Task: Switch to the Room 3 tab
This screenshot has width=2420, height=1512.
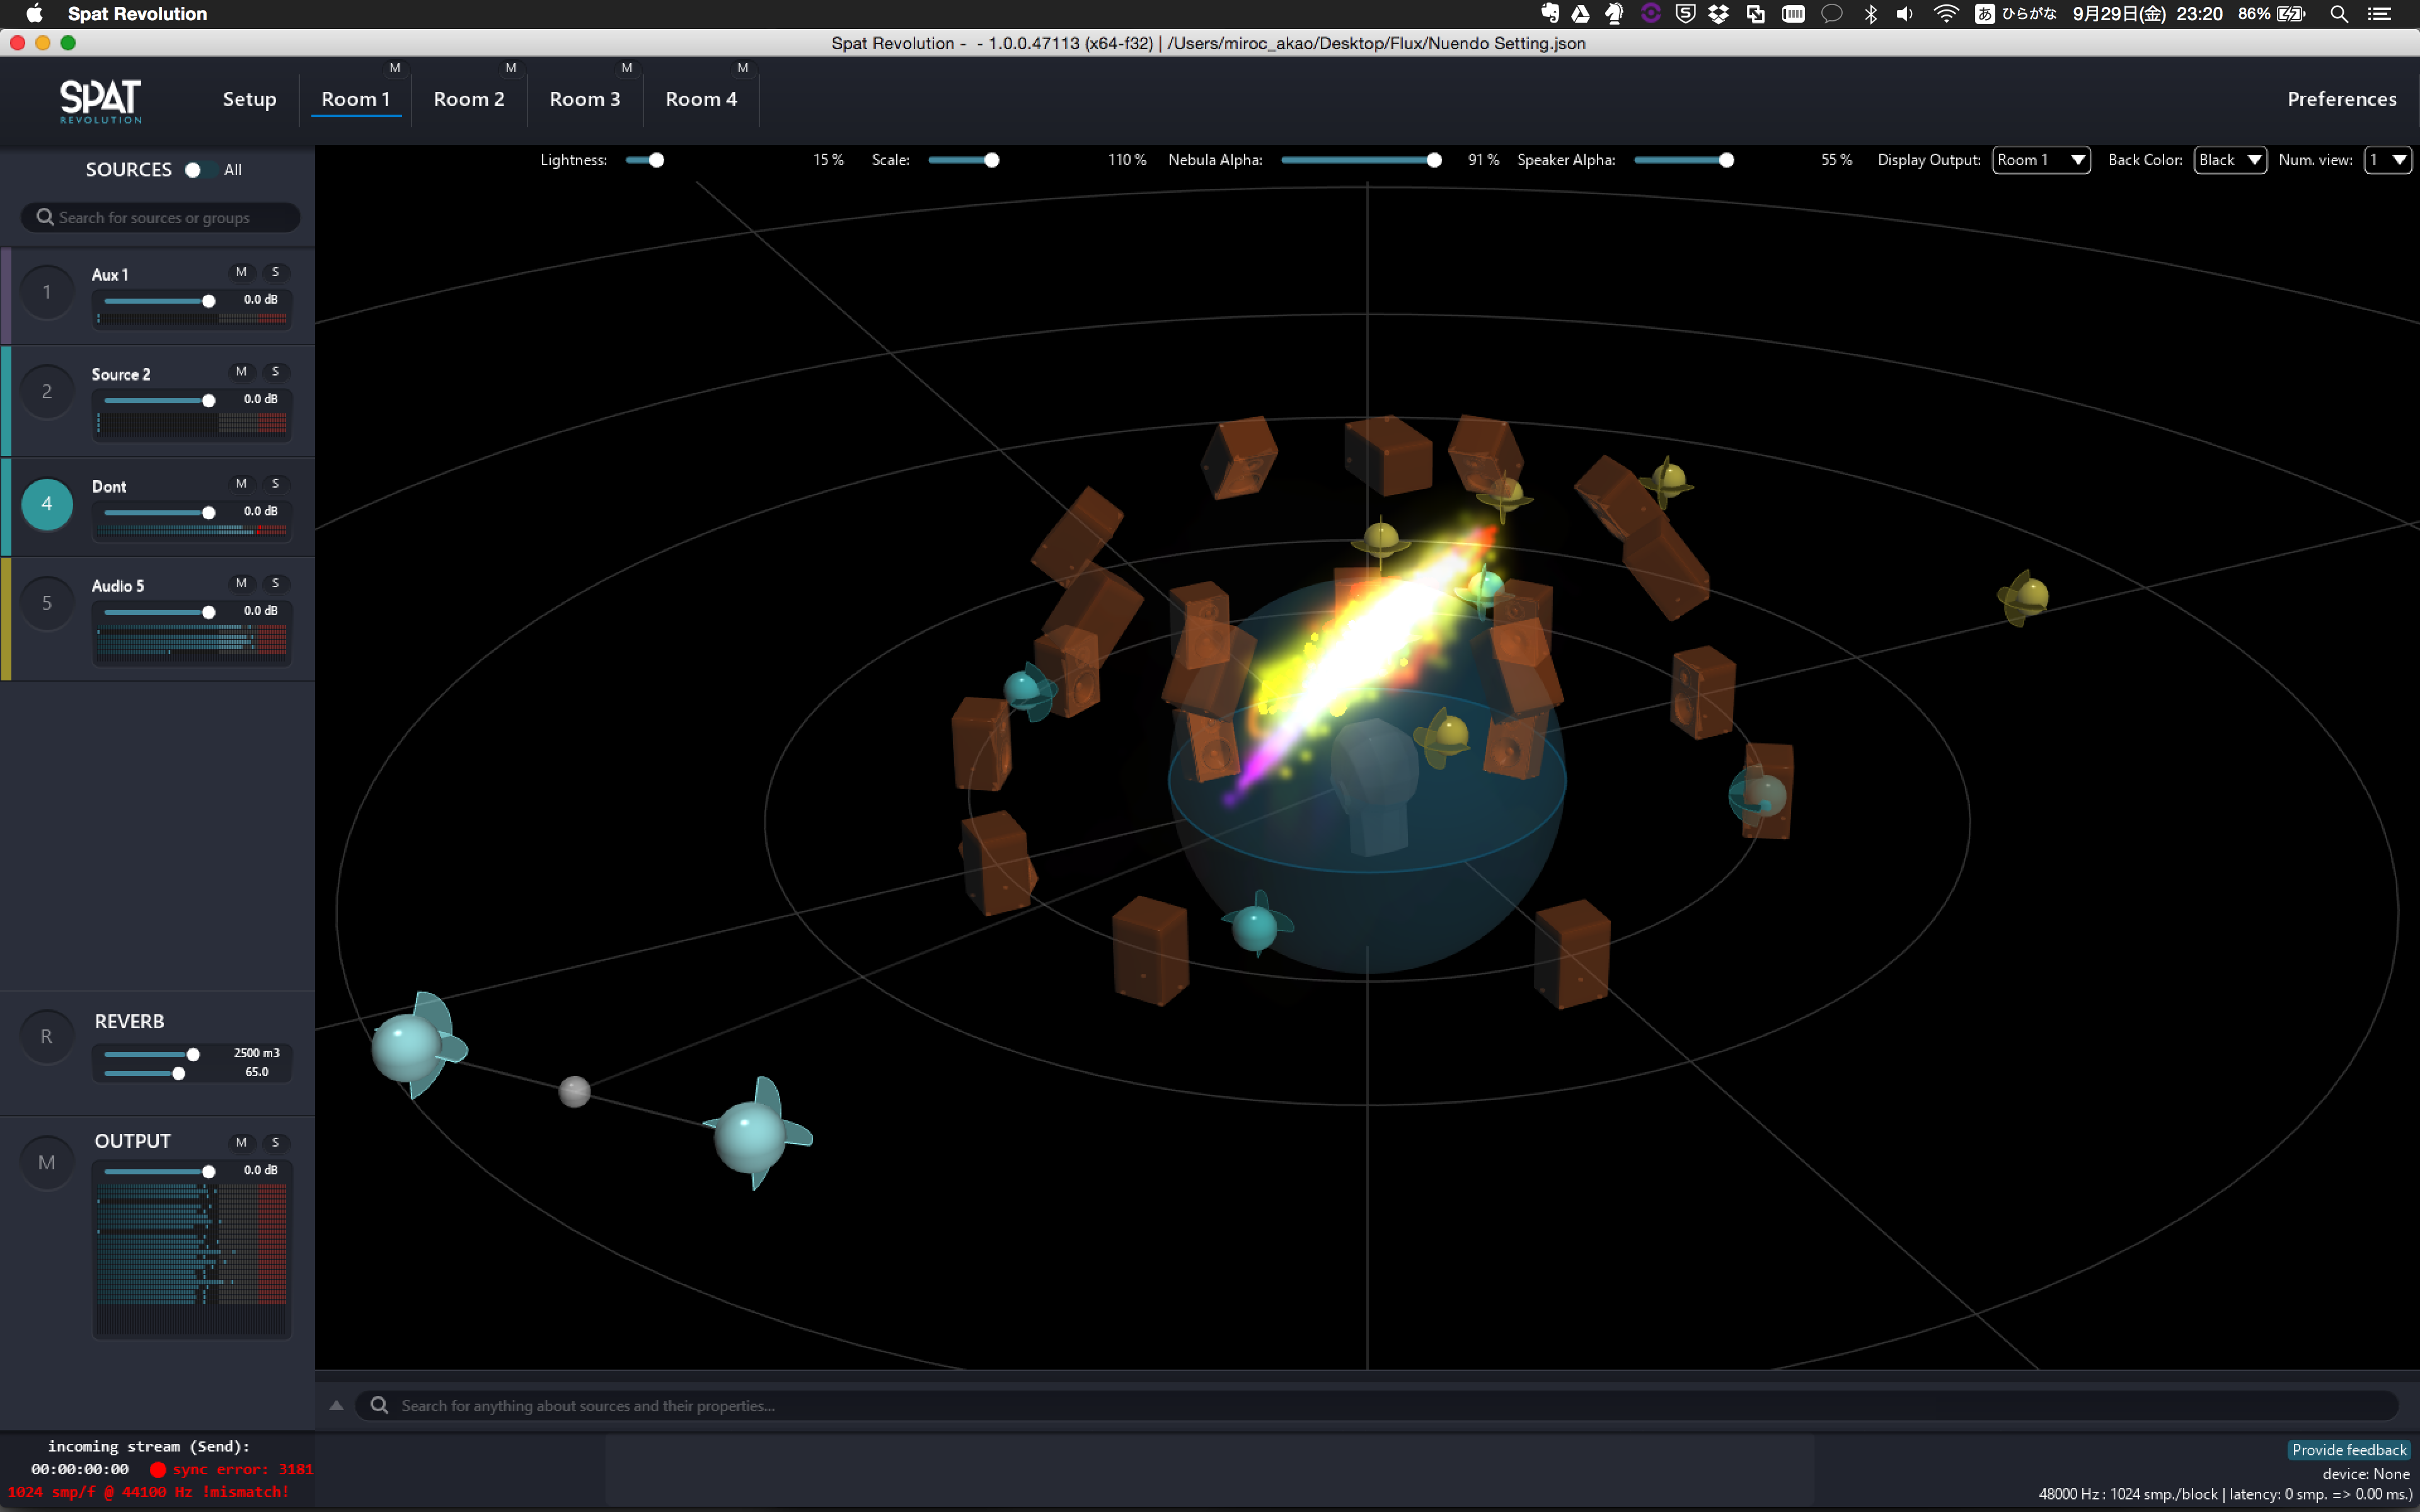Action: tap(585, 99)
